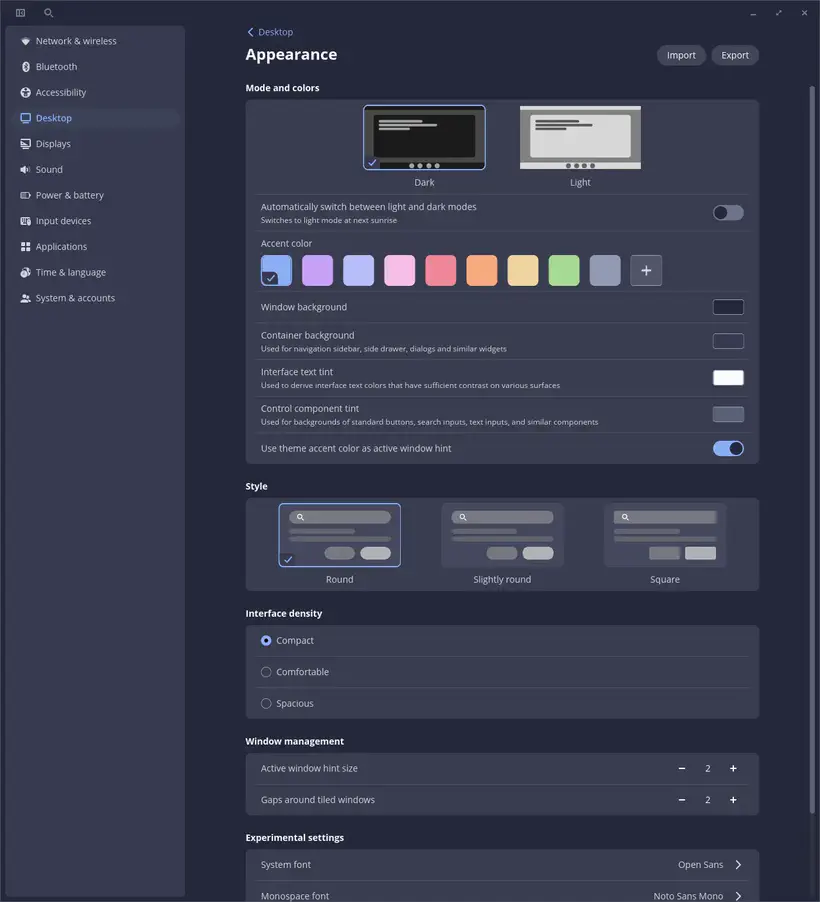Select the Comfortable interface density option

coord(266,672)
